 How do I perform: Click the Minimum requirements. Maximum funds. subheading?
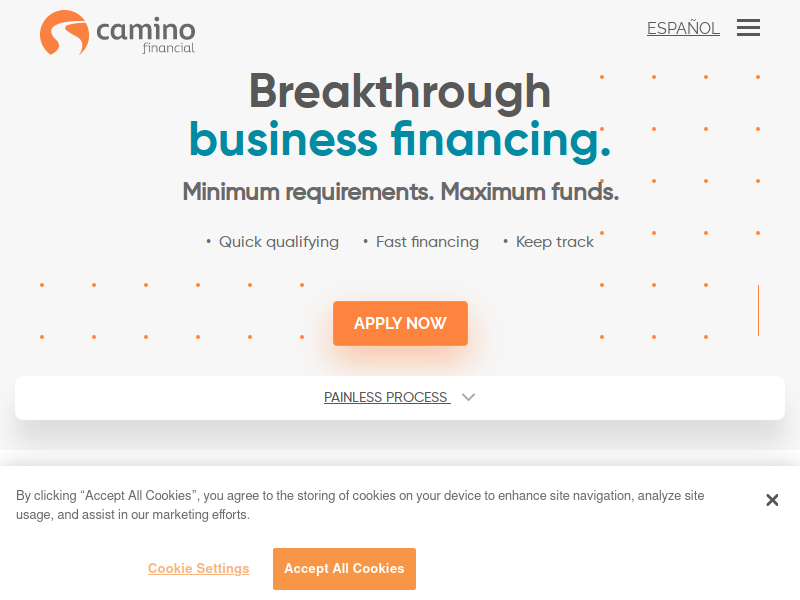point(401,192)
